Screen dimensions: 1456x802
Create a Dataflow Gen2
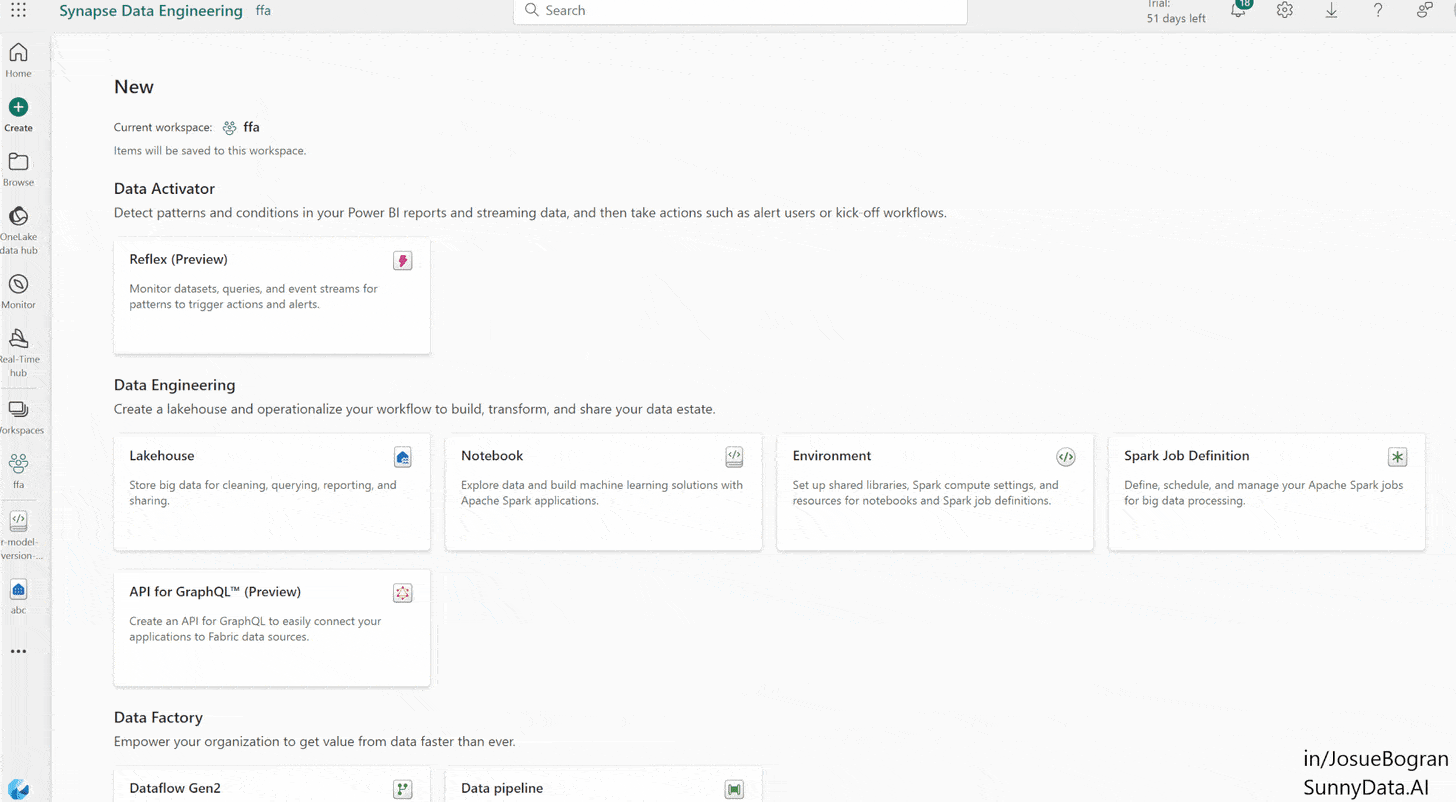(272, 785)
